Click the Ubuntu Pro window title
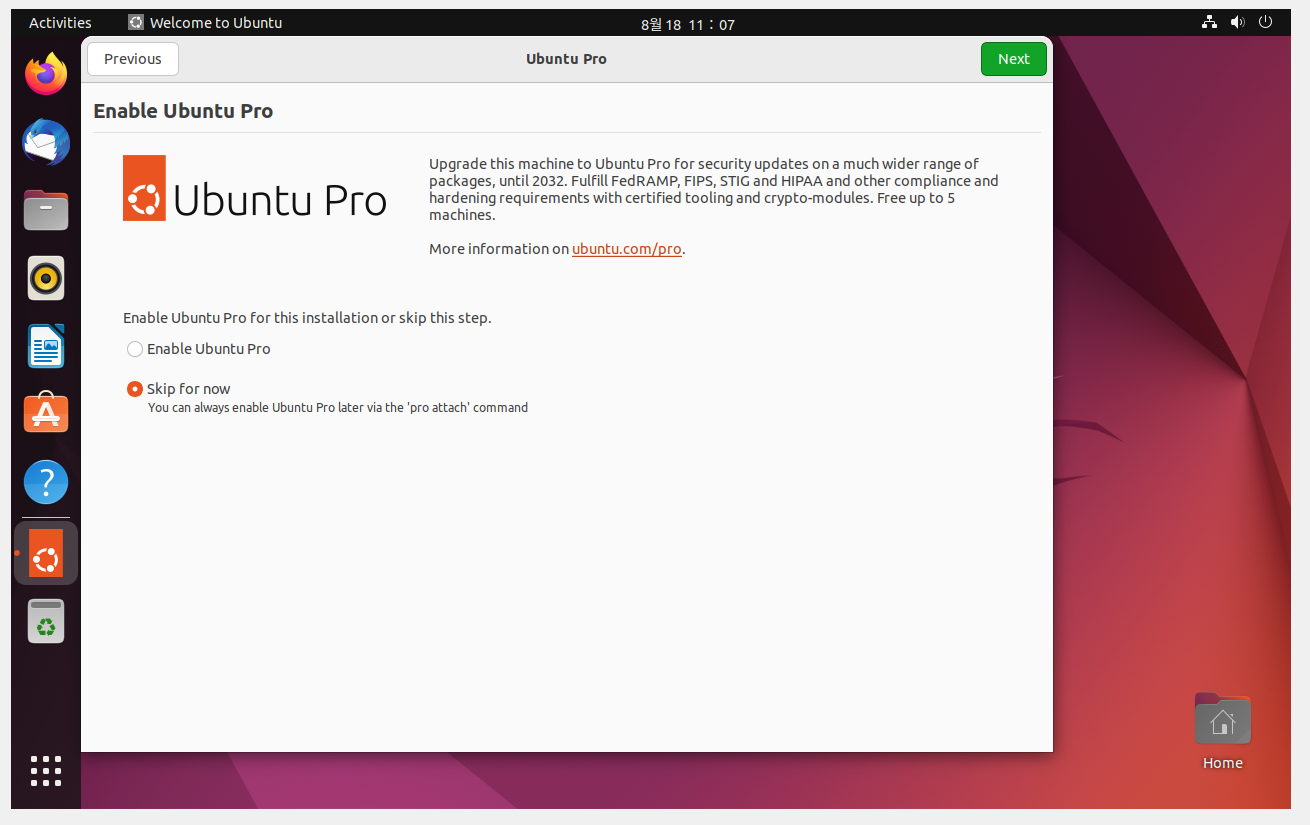Image resolution: width=1310 pixels, height=825 pixels. (x=566, y=59)
